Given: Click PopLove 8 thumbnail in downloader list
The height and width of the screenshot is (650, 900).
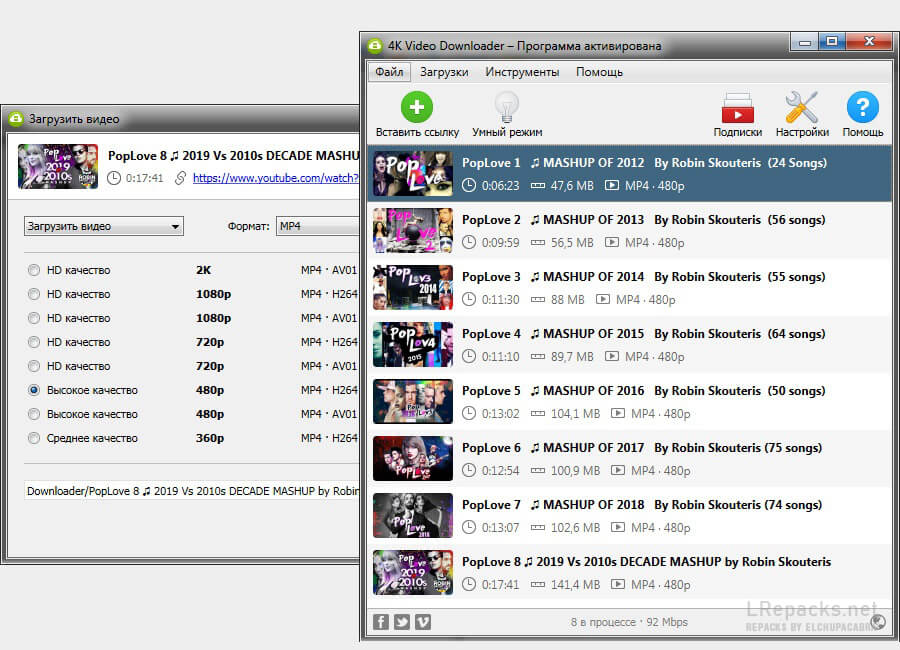Looking at the screenshot, I should tap(413, 572).
